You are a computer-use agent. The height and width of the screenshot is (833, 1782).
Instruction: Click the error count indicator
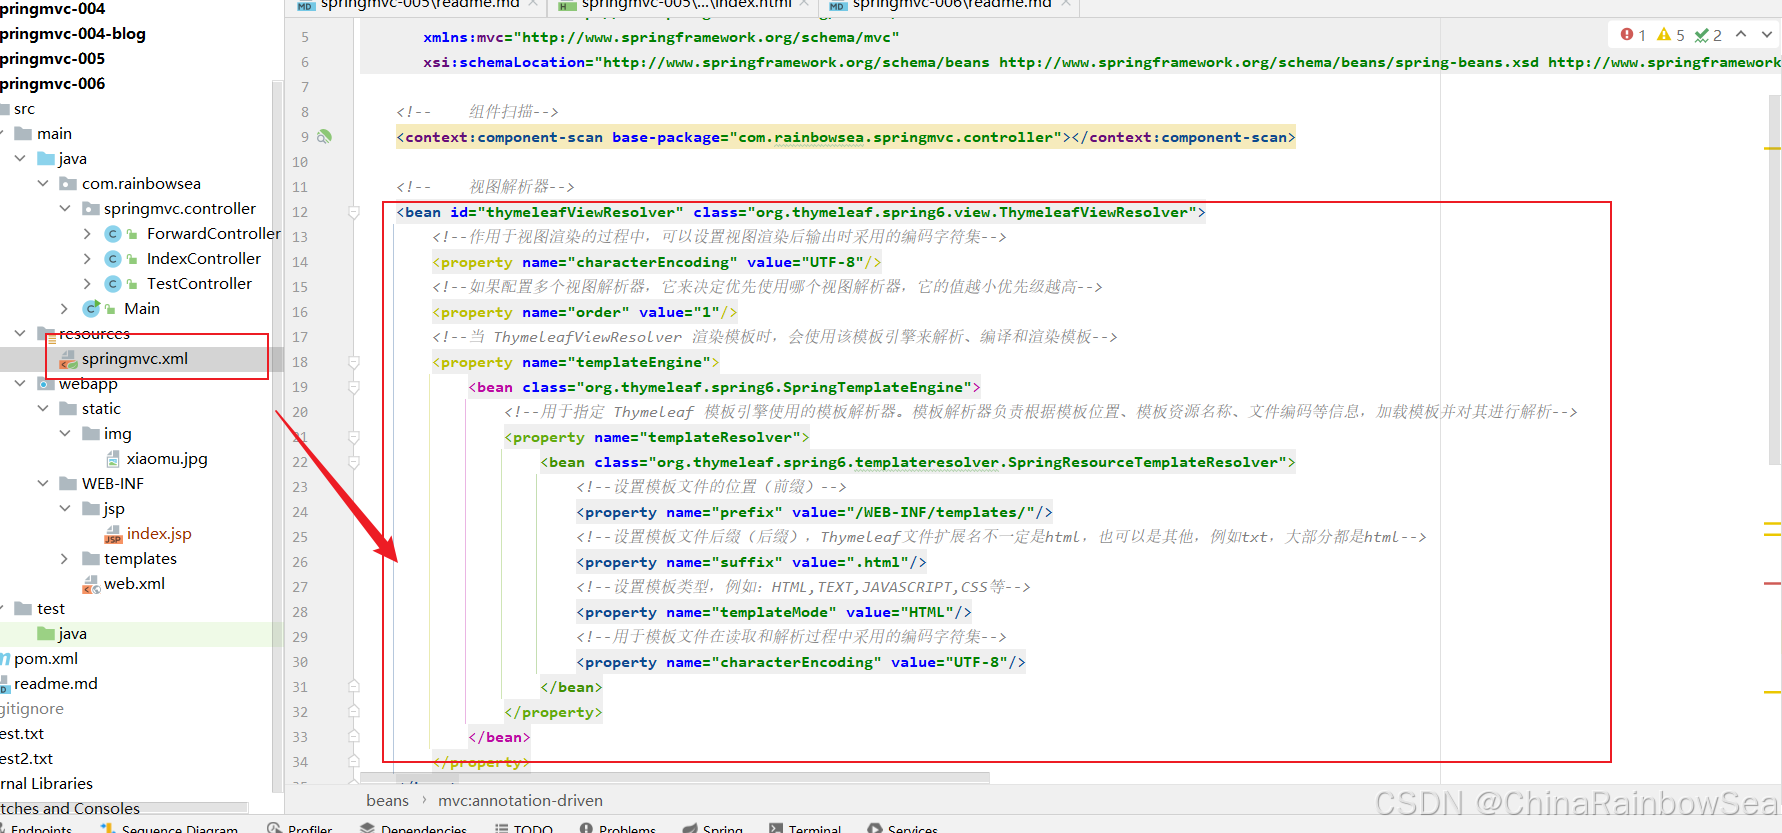1634,35
